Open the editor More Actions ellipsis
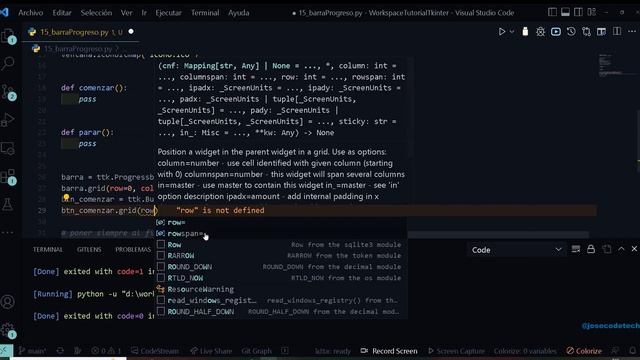The width and height of the screenshot is (640, 360). point(632,31)
